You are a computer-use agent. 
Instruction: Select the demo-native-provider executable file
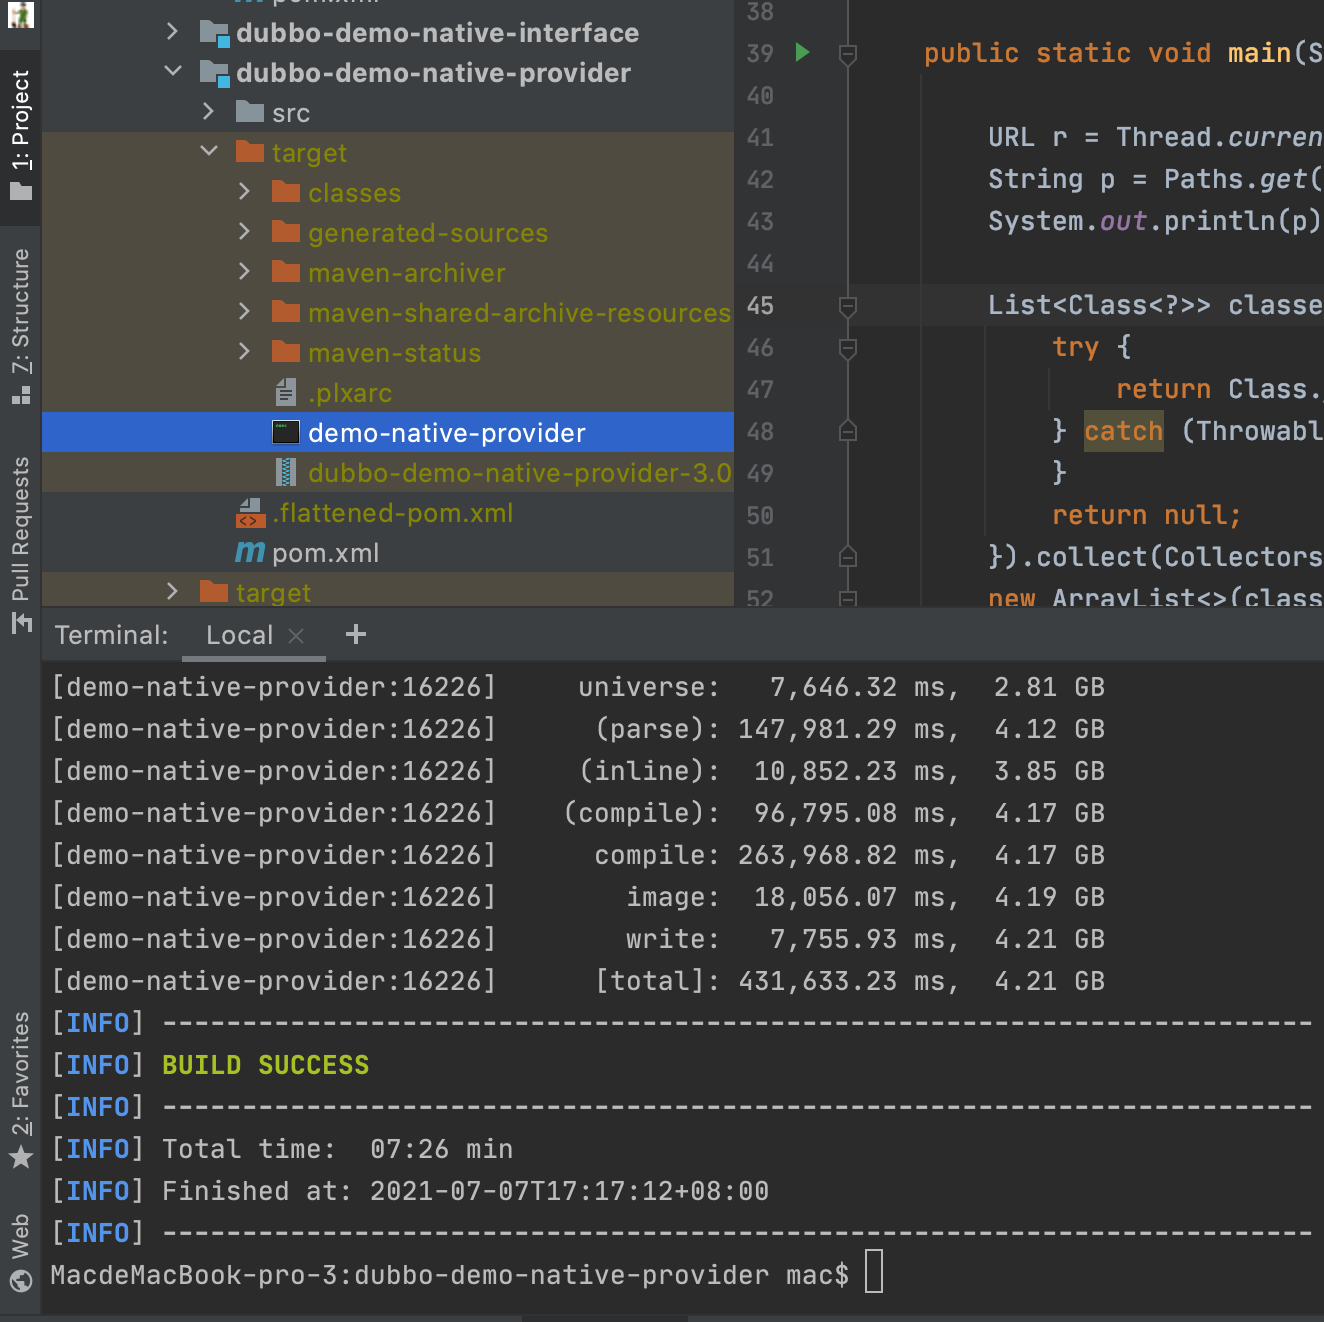(446, 433)
